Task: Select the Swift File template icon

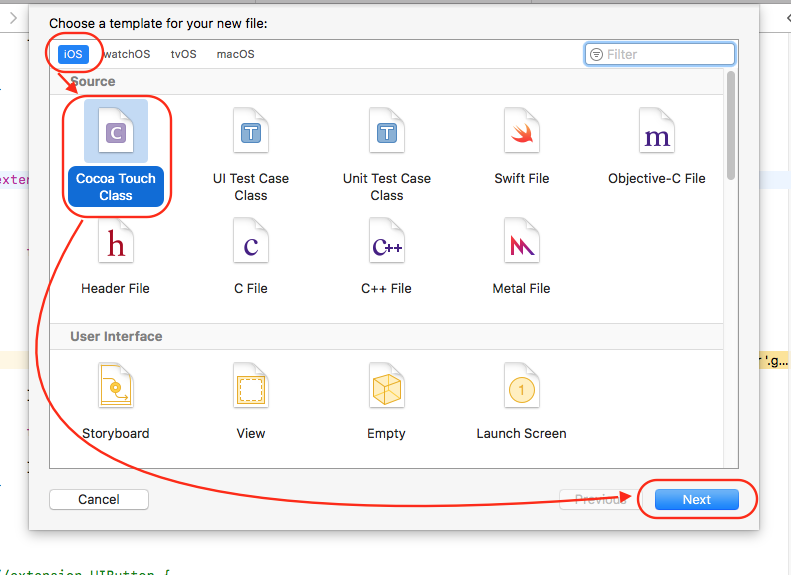Action: pos(522,131)
